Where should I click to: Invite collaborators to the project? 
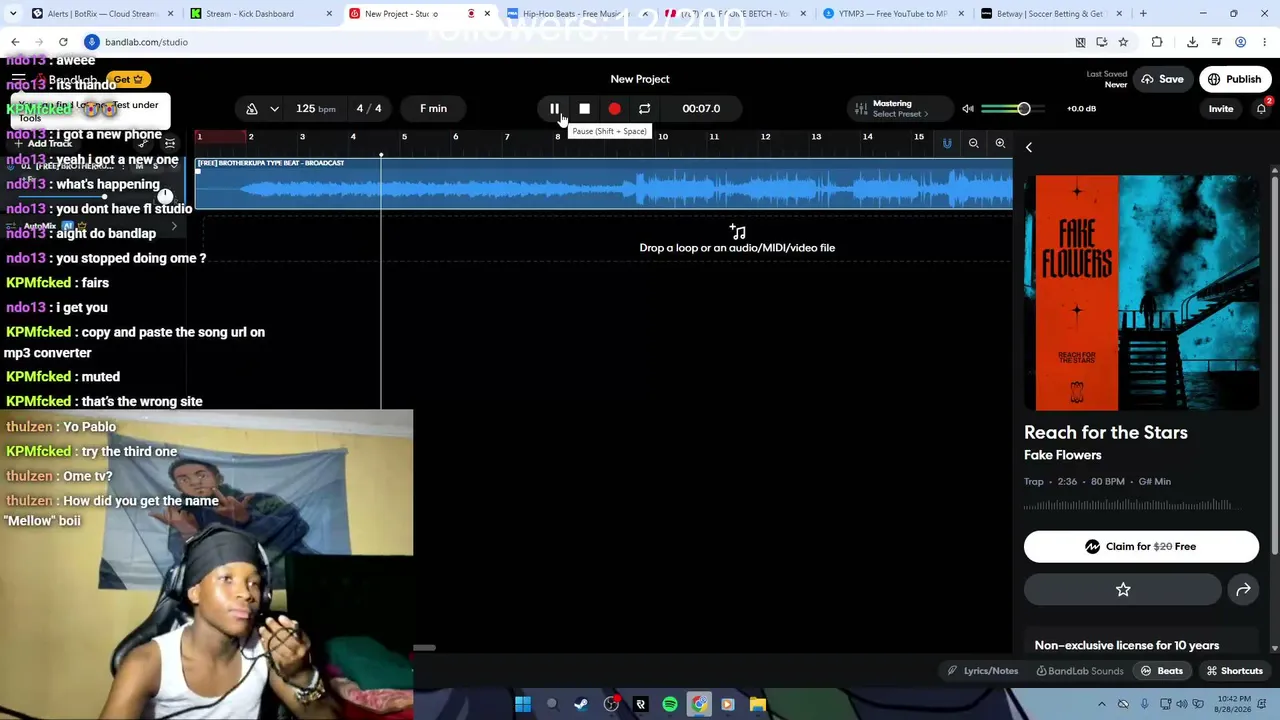point(1220,109)
